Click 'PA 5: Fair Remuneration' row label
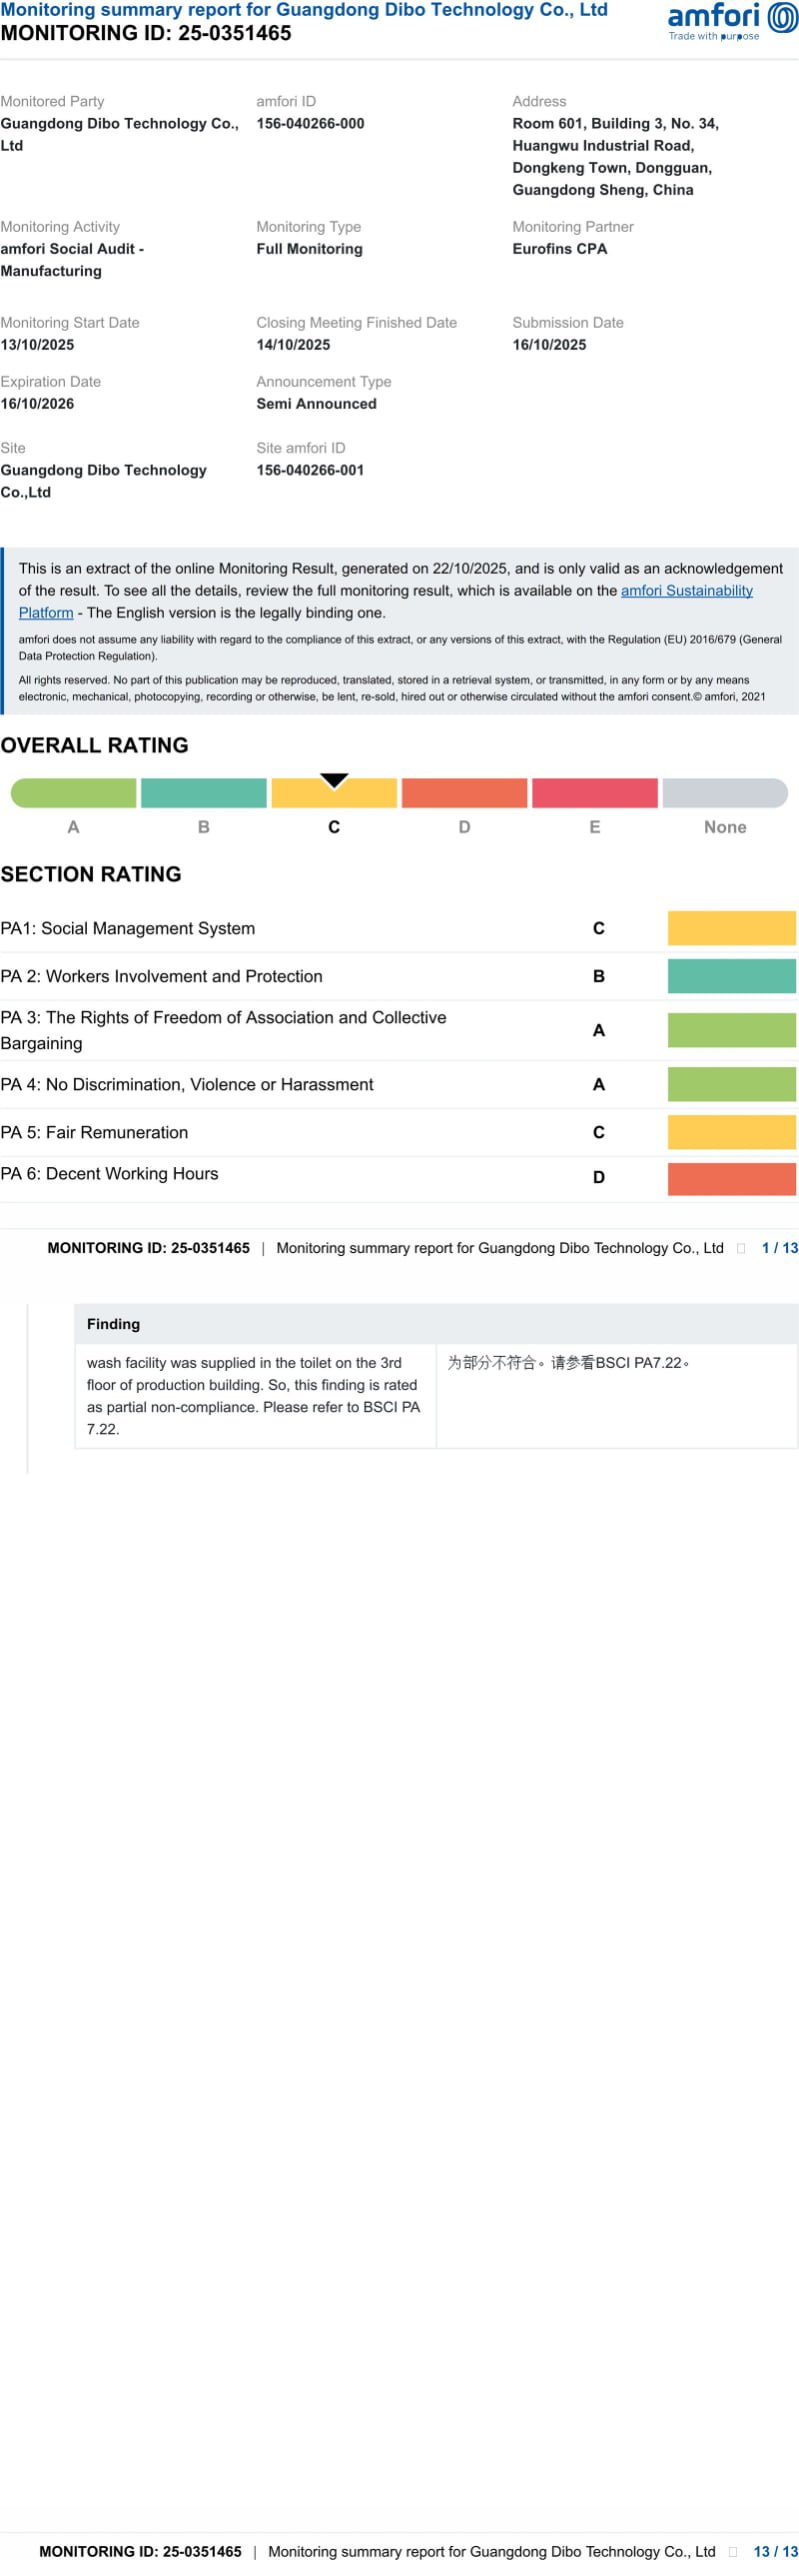The image size is (799, 2560). [94, 1132]
